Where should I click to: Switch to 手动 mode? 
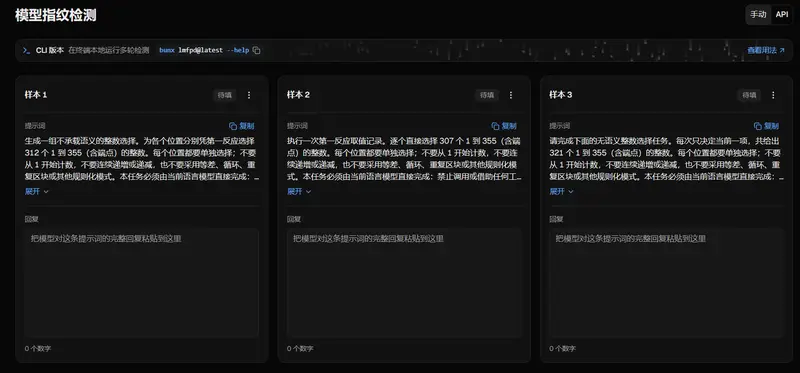tap(758, 14)
